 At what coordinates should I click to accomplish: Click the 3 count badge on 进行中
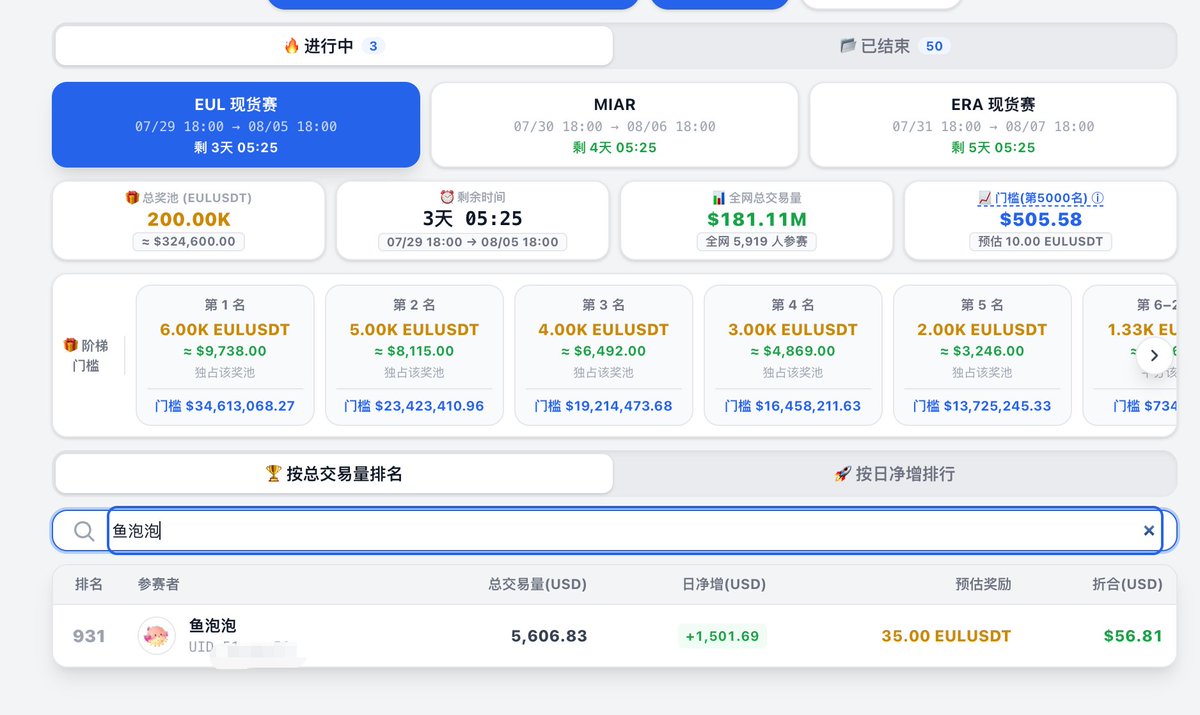[x=373, y=46]
